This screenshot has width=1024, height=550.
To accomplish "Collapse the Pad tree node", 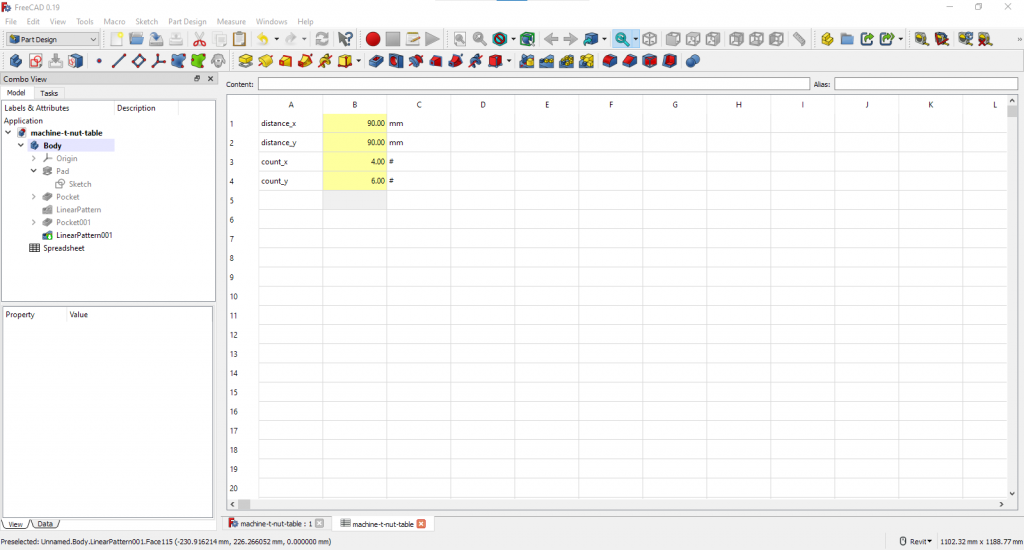I will point(34,171).
